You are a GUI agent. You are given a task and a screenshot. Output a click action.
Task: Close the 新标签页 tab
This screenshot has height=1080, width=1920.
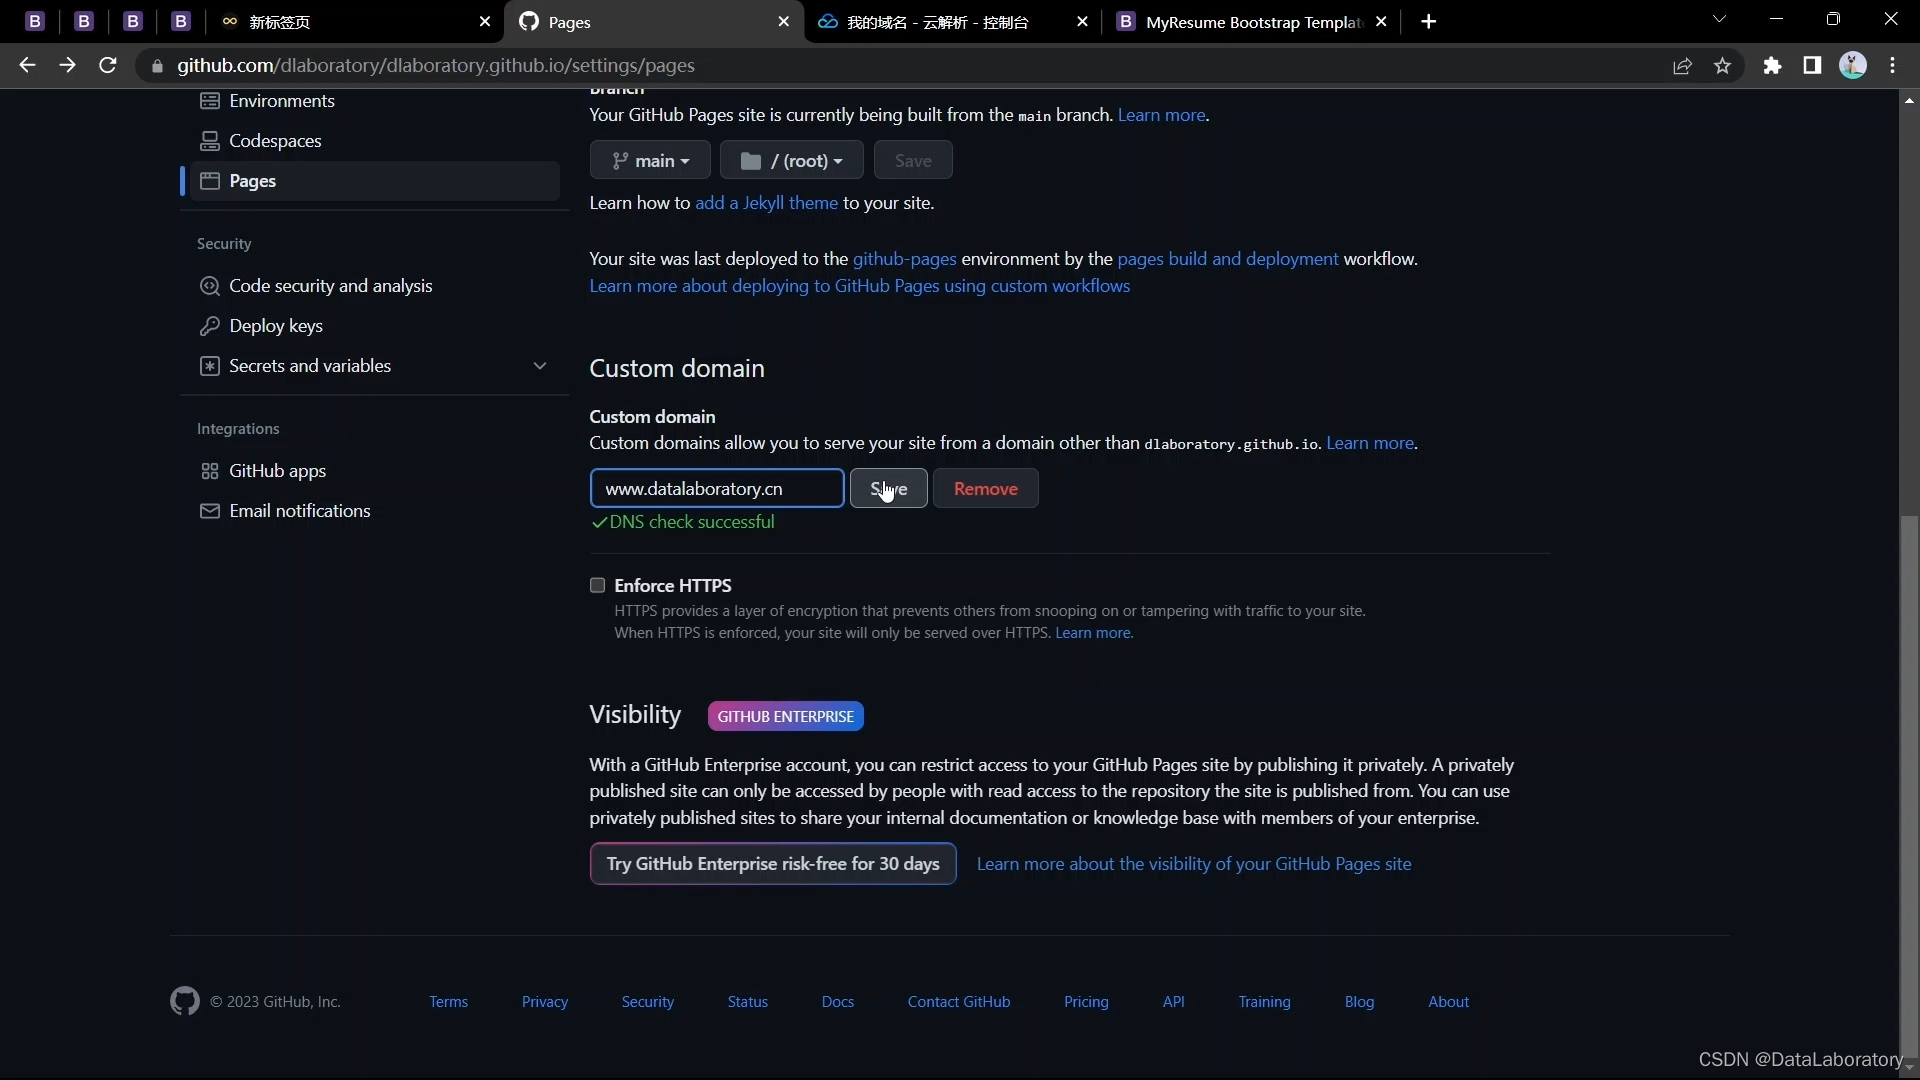click(x=485, y=22)
